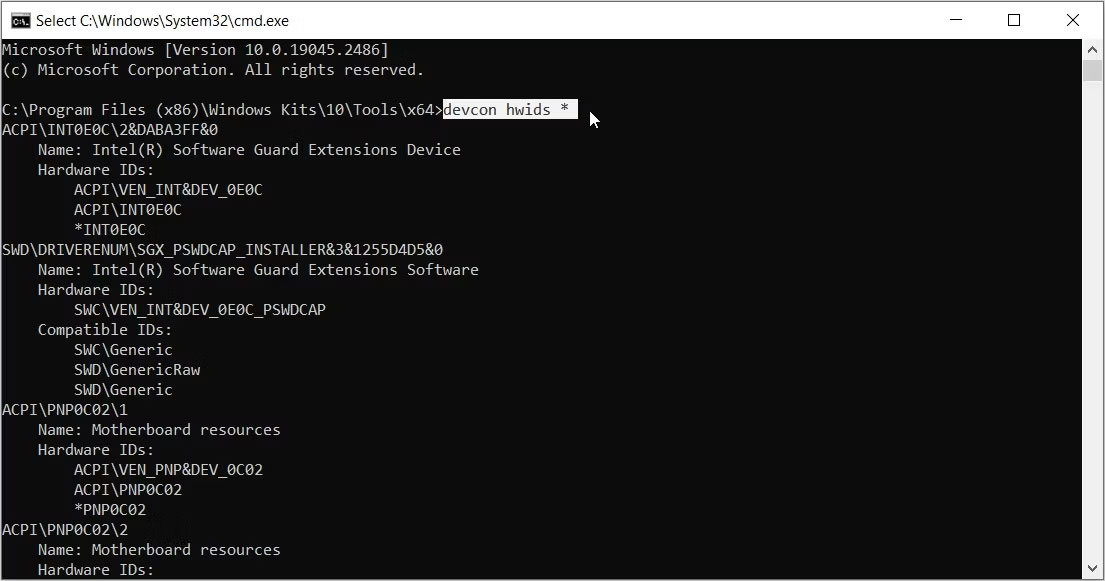1105x581 pixels.
Task: Click the highlighted devcon hwids command text
Action: 508,109
